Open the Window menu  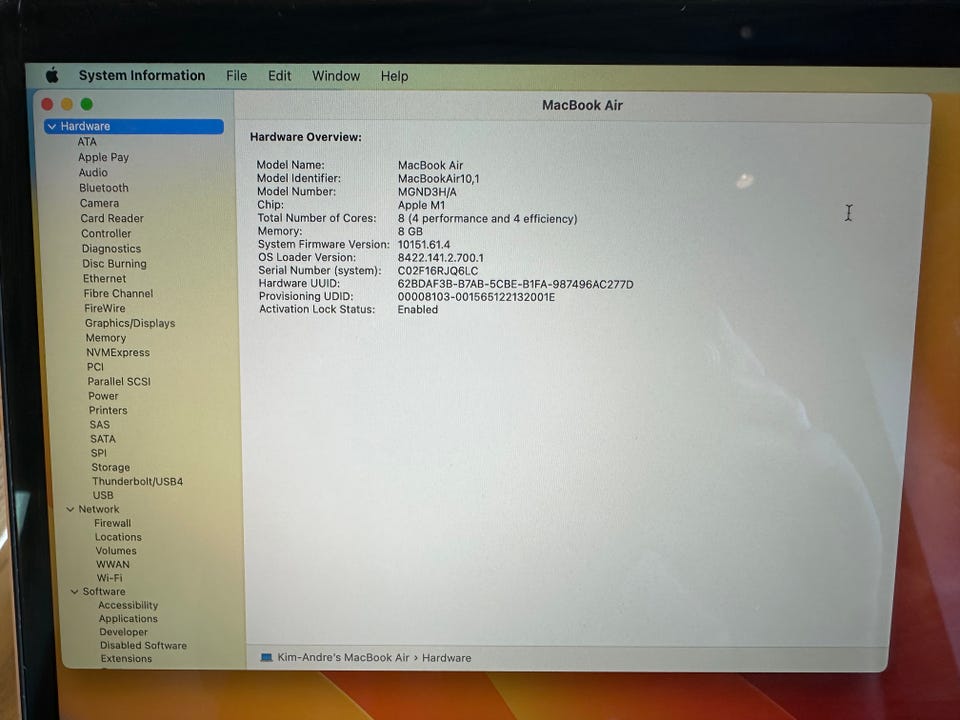pos(336,76)
